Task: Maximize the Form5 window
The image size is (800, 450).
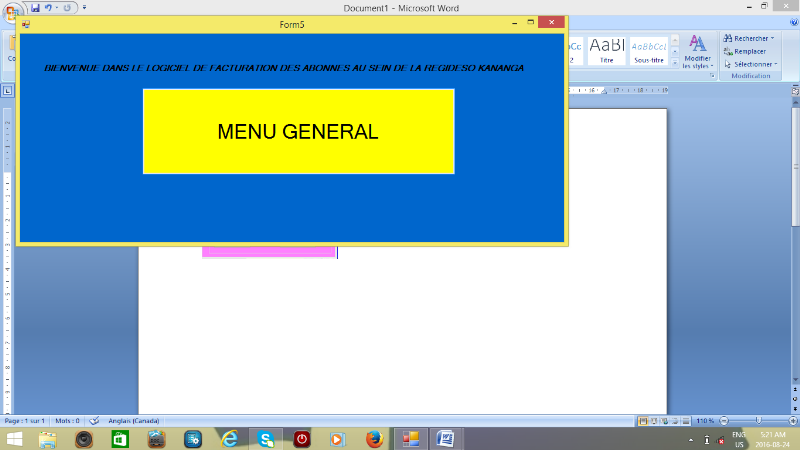Action: coord(531,22)
